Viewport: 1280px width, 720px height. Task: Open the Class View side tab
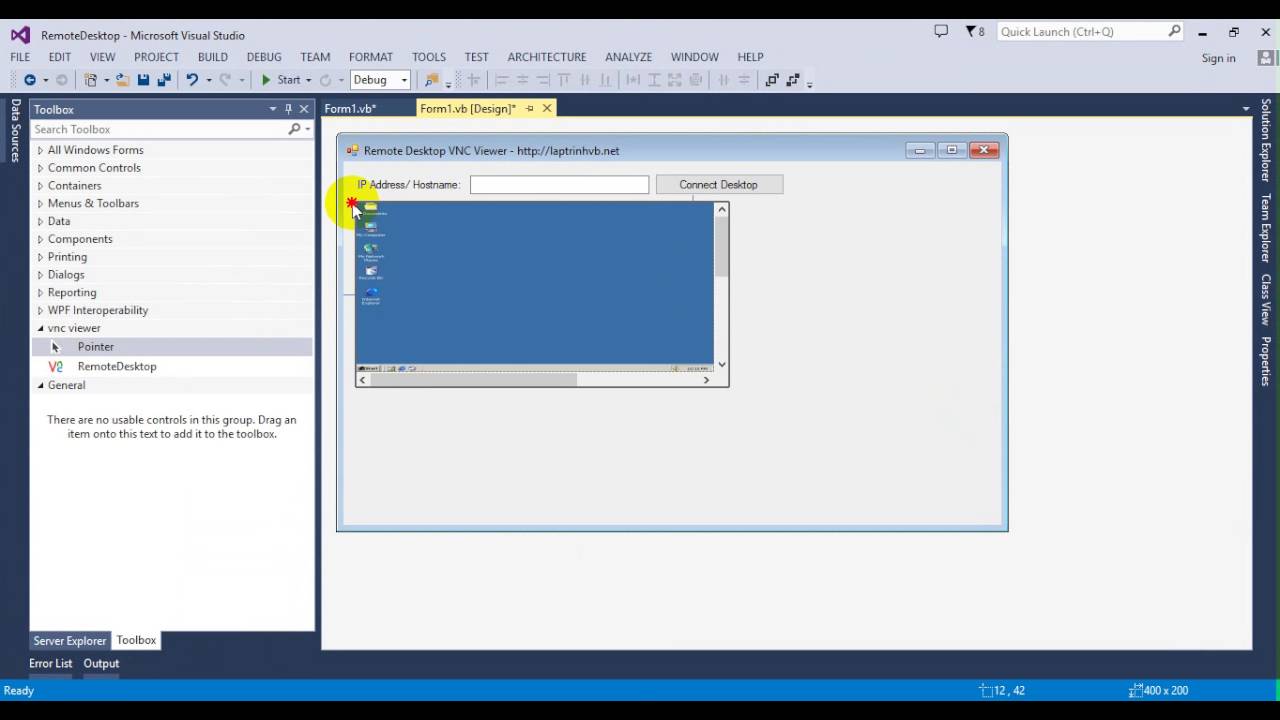coord(1265,299)
